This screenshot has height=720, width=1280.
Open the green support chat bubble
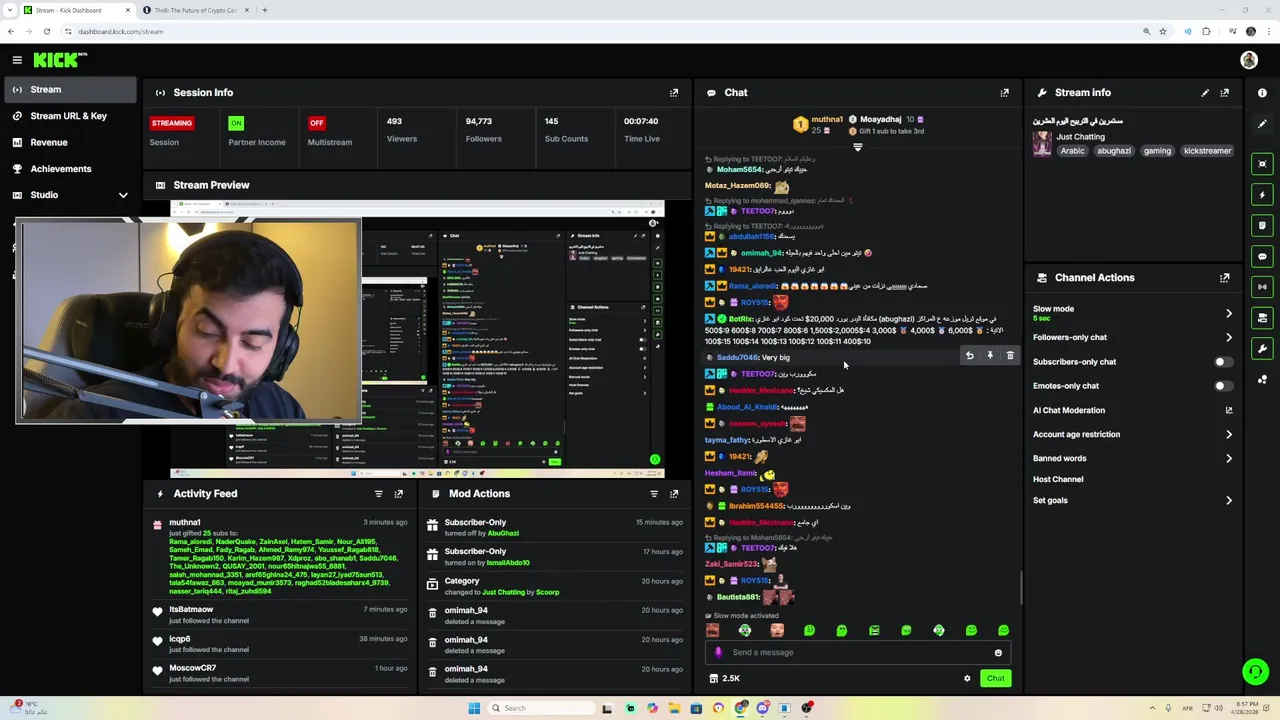pyautogui.click(x=1255, y=671)
